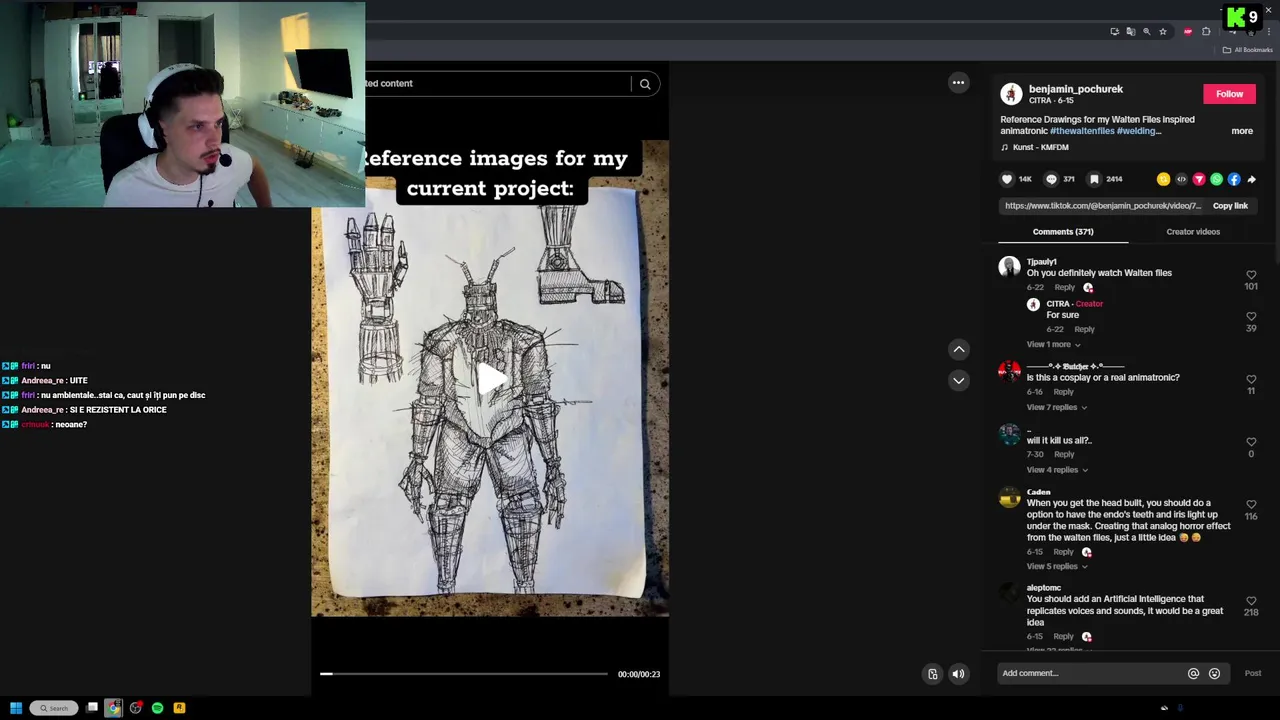Open the All Bookmarks folder
The image size is (1280, 720).
[1248, 50]
